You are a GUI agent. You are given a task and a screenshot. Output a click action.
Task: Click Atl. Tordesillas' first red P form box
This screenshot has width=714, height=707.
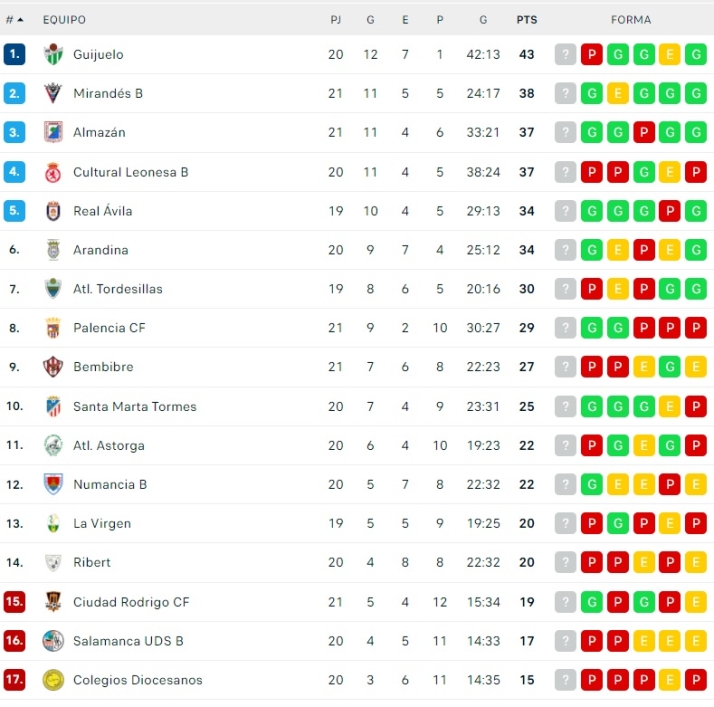click(x=592, y=289)
